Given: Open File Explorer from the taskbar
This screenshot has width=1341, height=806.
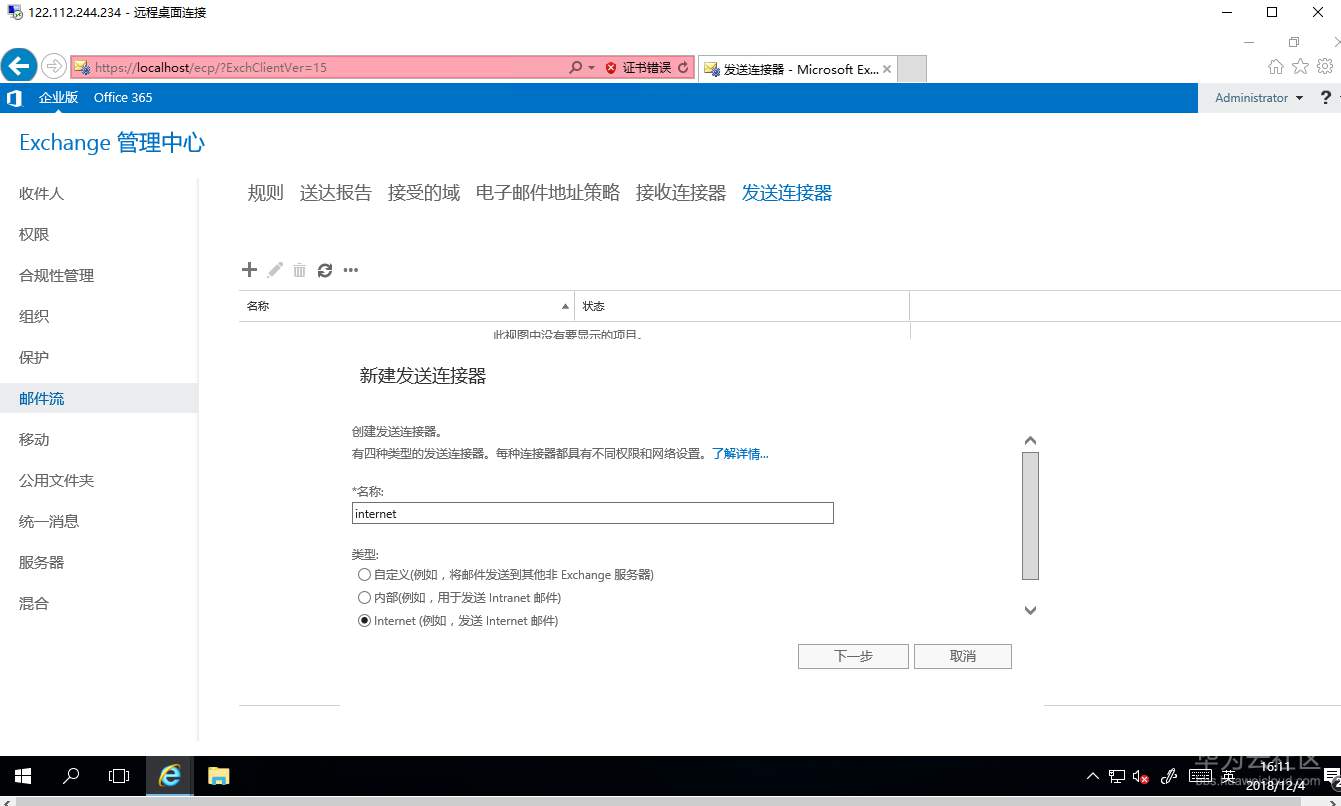Looking at the screenshot, I should (x=218, y=776).
